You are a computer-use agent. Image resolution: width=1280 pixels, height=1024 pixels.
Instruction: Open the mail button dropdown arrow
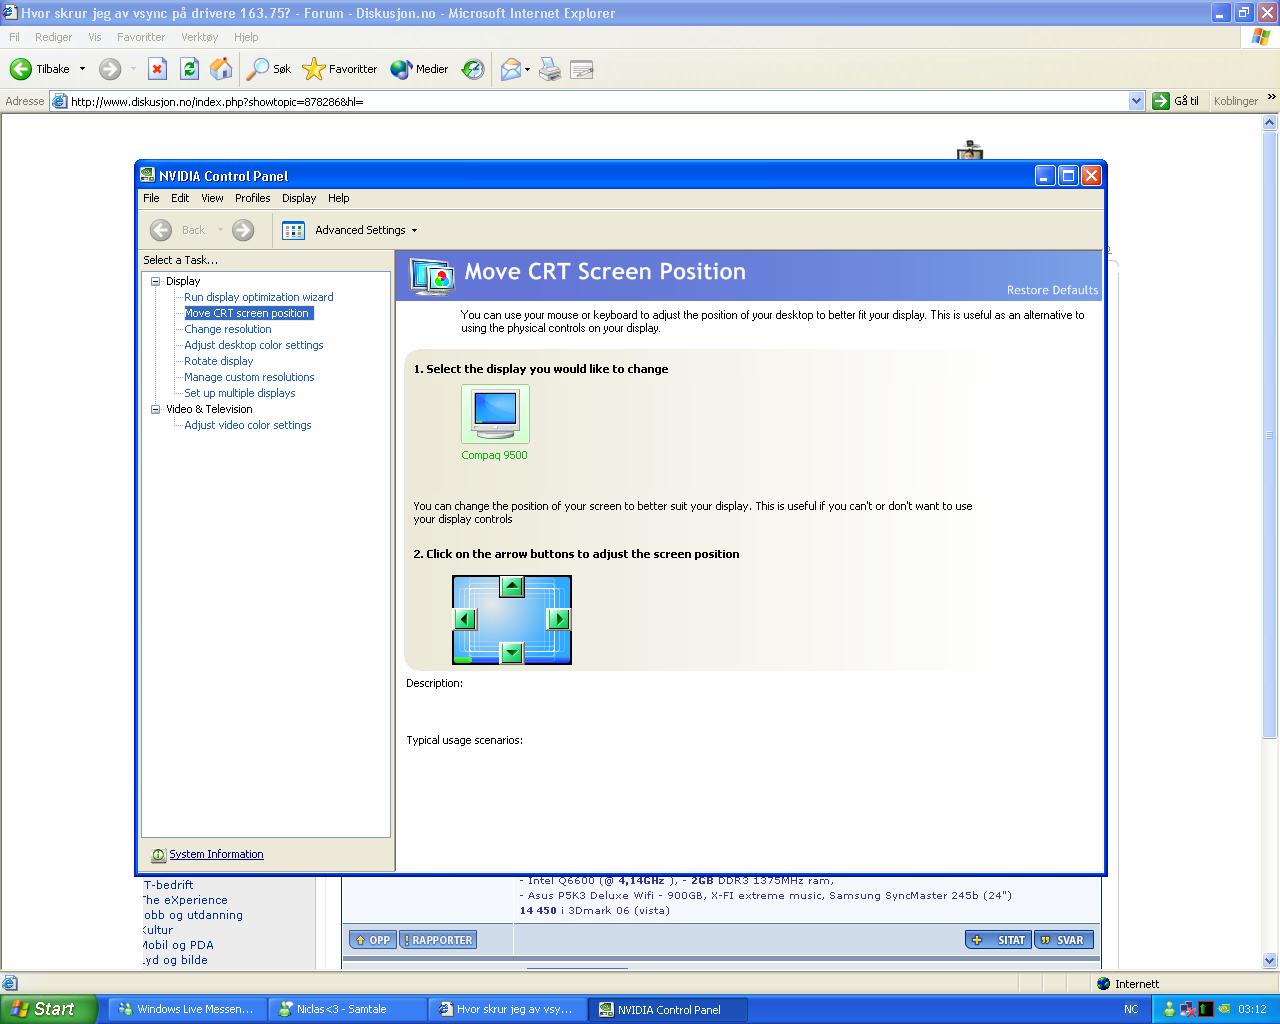[x=527, y=69]
